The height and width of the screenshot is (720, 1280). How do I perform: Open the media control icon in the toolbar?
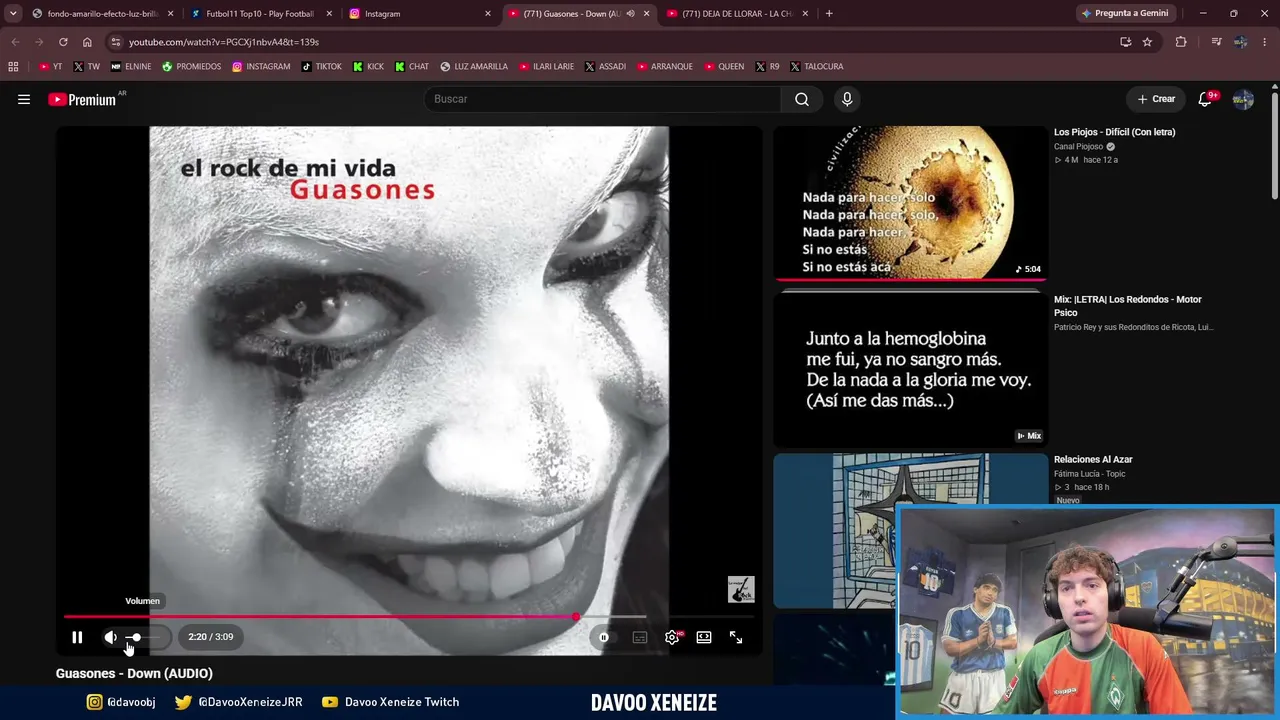pyautogui.click(x=1216, y=42)
